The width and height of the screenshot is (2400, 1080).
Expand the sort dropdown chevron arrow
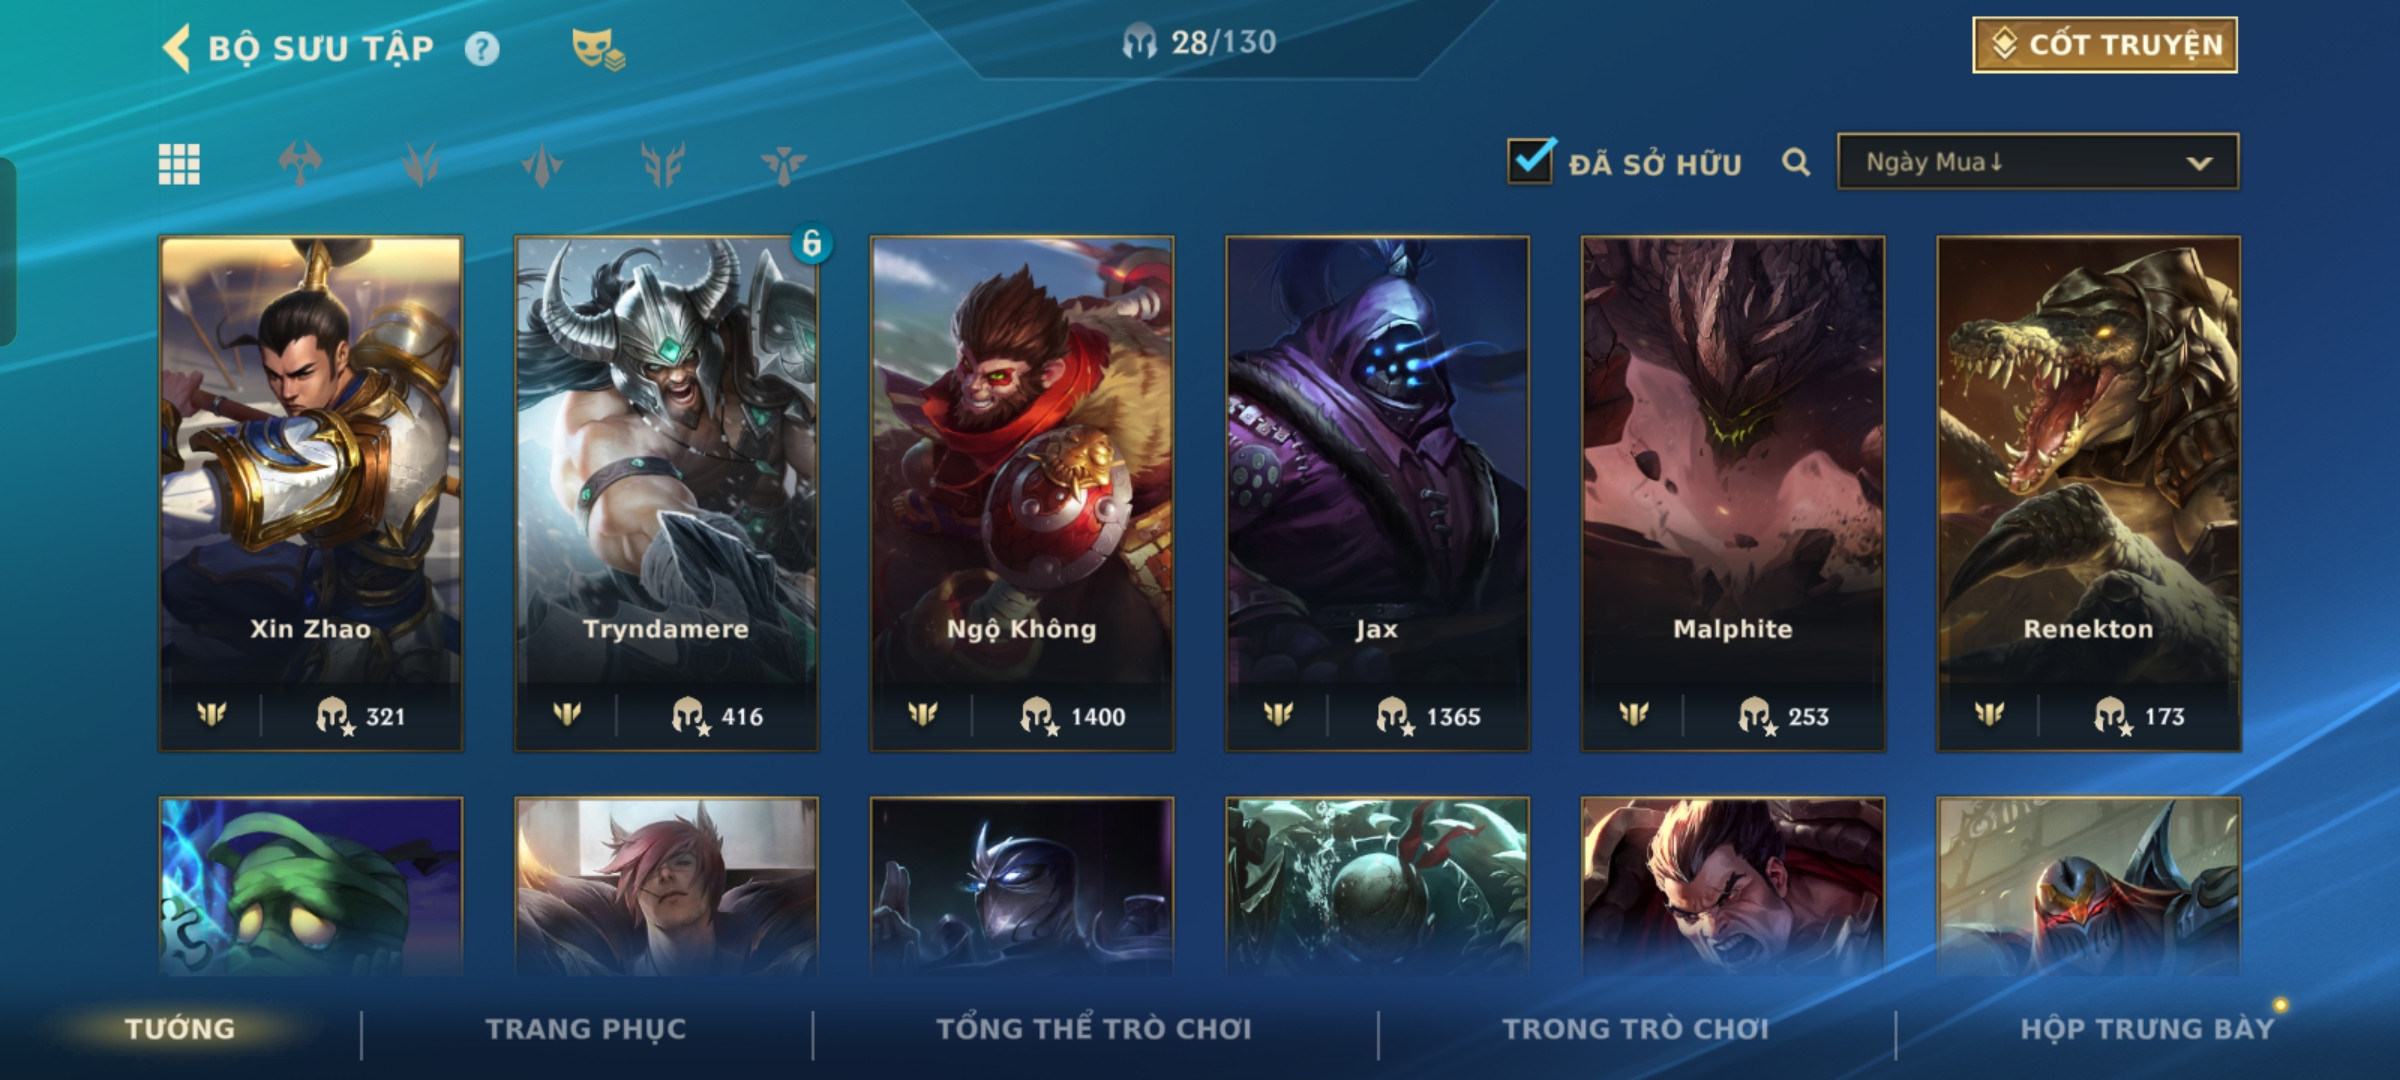click(x=2199, y=163)
